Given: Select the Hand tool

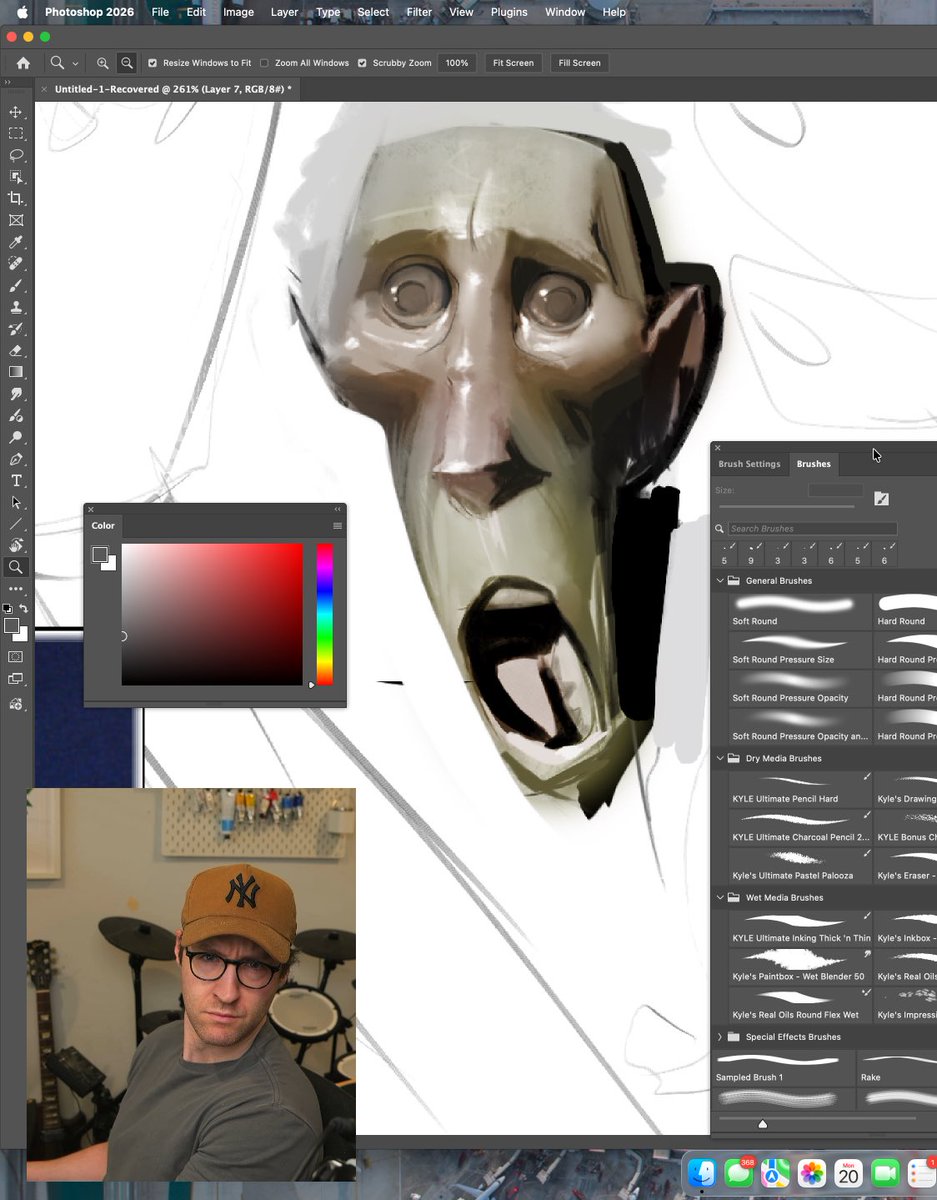Looking at the screenshot, I should coord(16,546).
